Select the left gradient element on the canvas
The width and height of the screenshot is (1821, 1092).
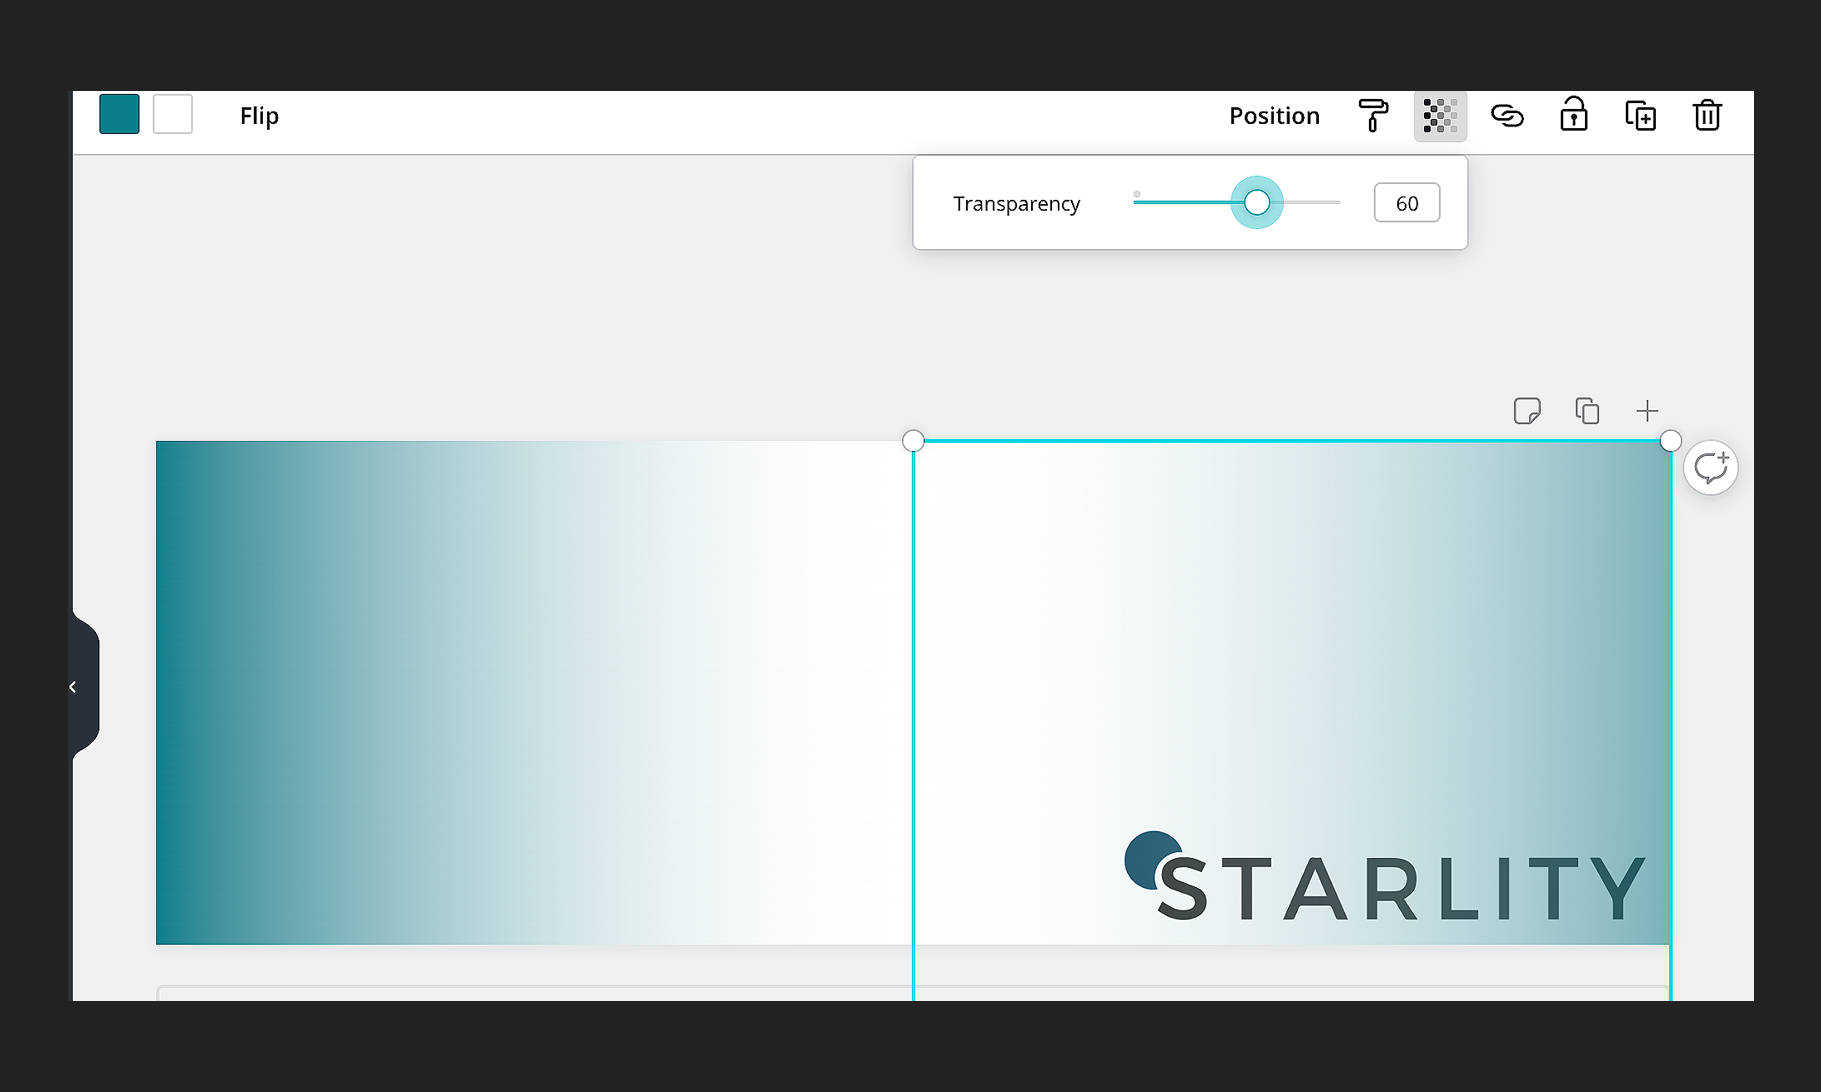pos(534,693)
